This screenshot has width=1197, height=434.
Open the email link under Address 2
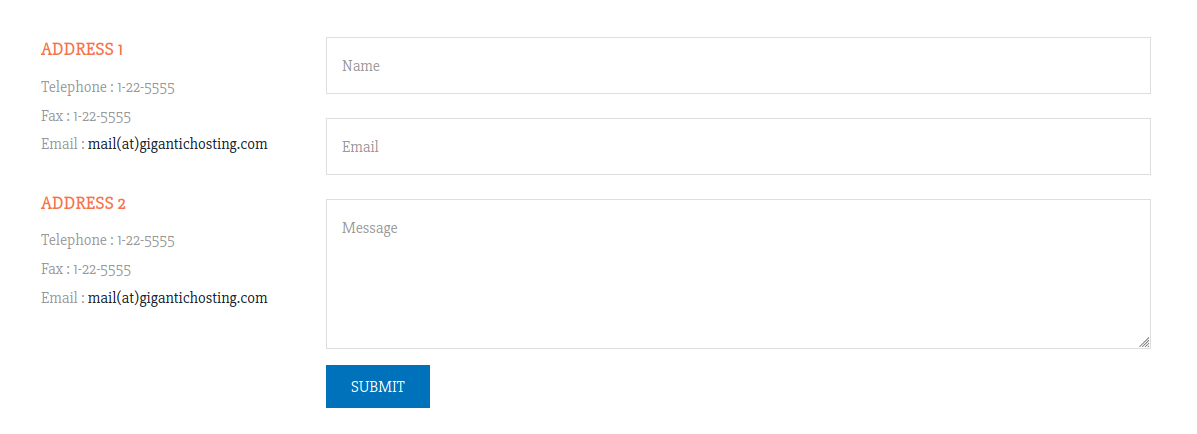(x=177, y=298)
